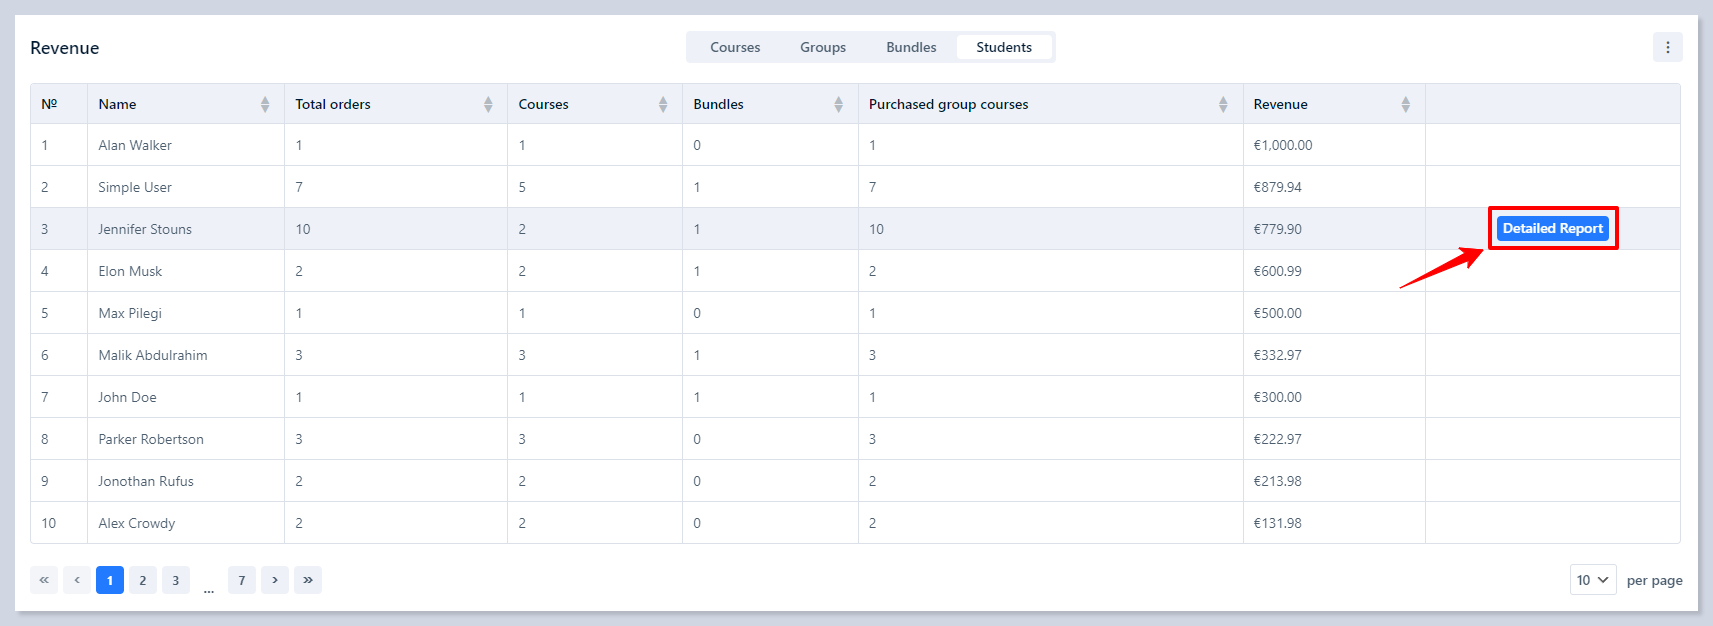Open the three-dot options menu
The width and height of the screenshot is (1713, 626).
pos(1667,47)
